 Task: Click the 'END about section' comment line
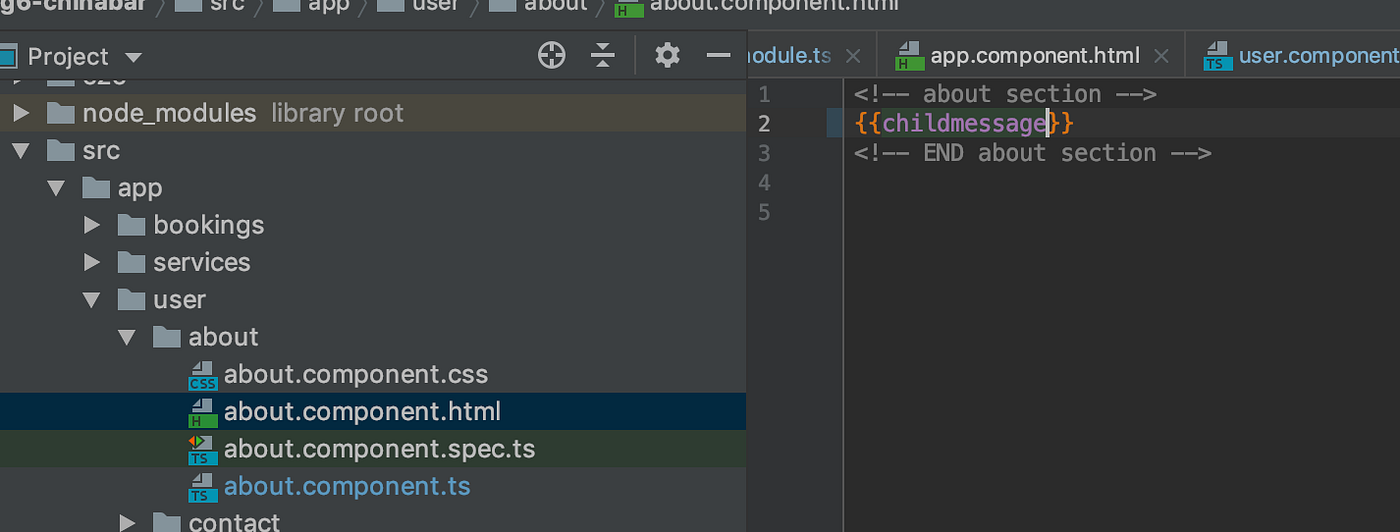click(x=1033, y=153)
